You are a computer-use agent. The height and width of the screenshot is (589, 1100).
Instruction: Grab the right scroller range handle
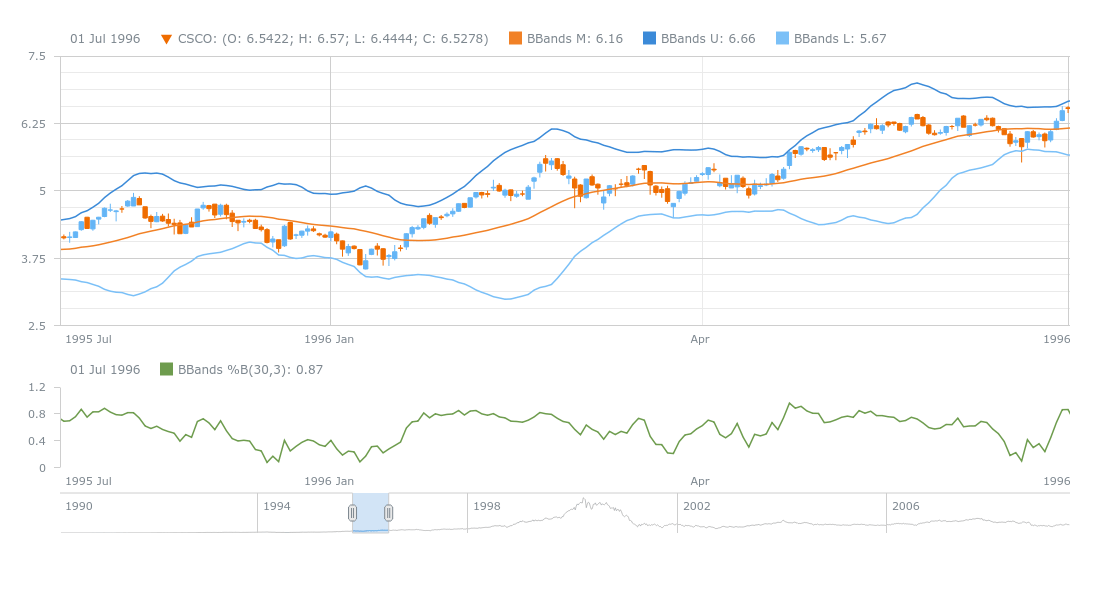[388, 513]
